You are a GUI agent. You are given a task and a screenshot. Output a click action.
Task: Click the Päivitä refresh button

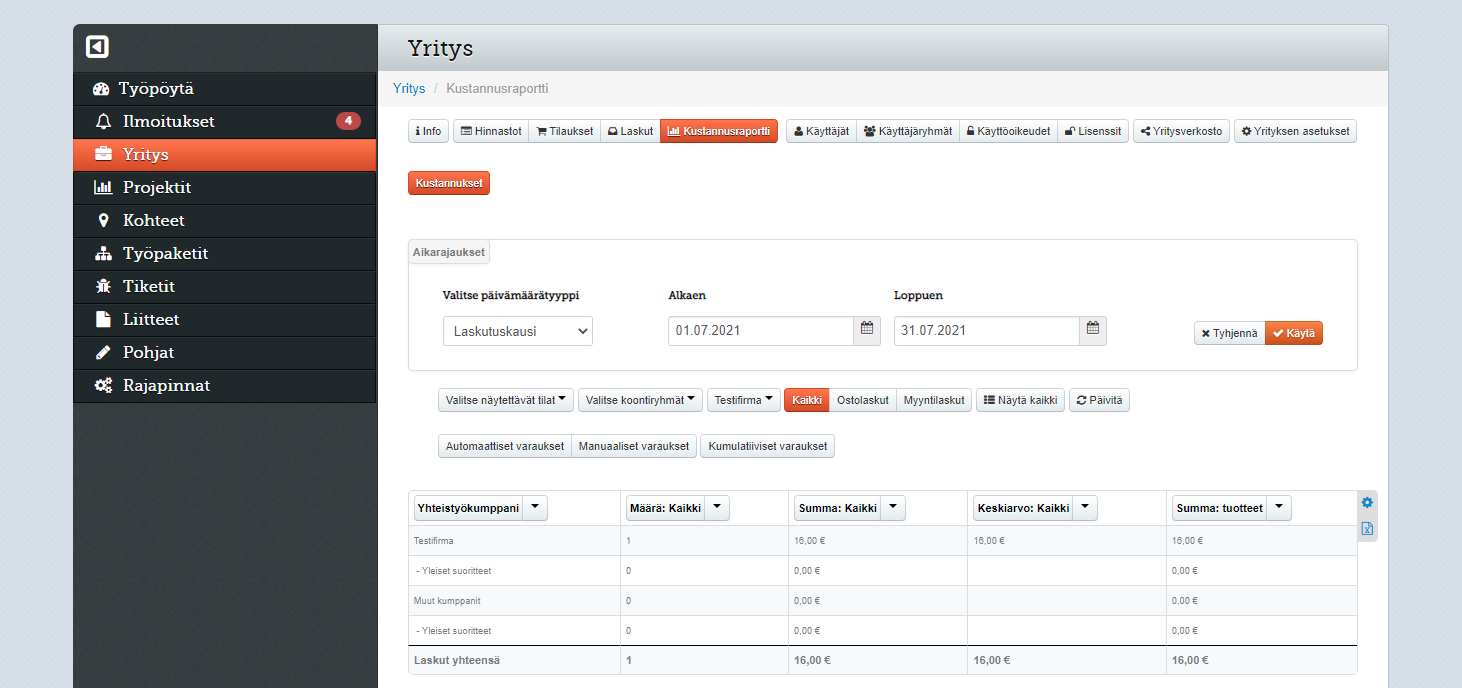click(x=1099, y=400)
